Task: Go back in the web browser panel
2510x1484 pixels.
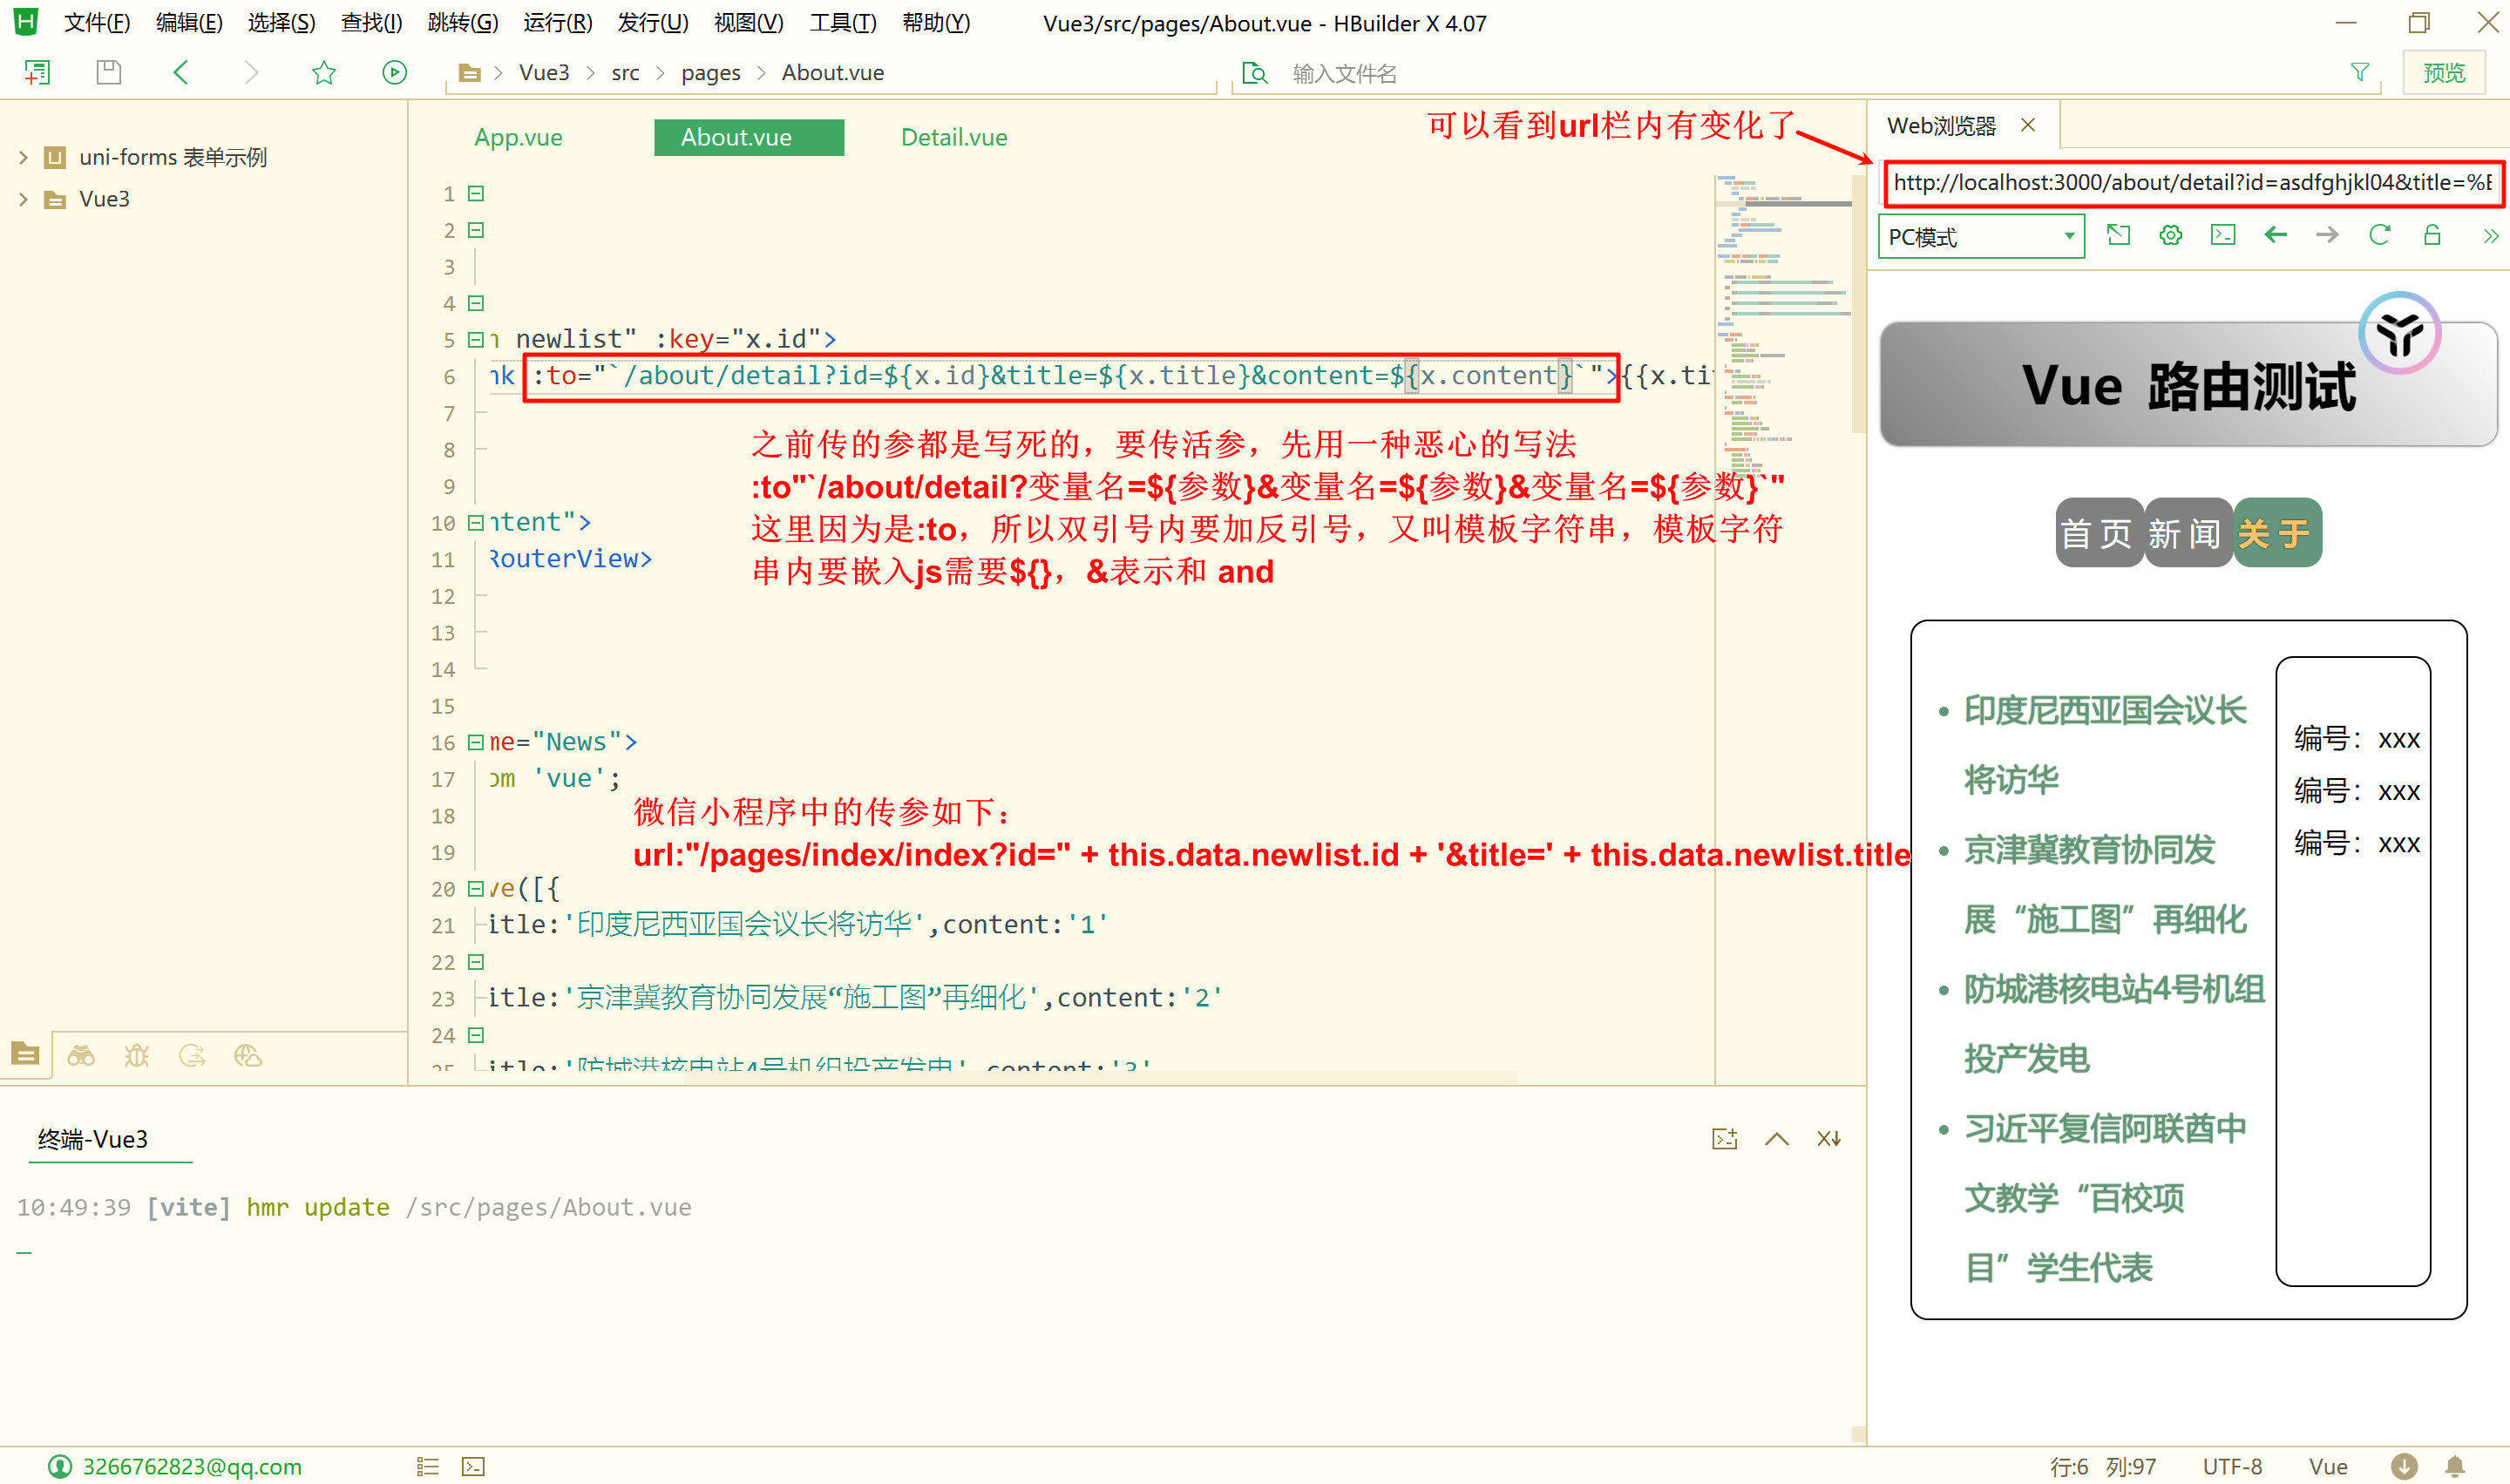Action: click(x=2275, y=236)
